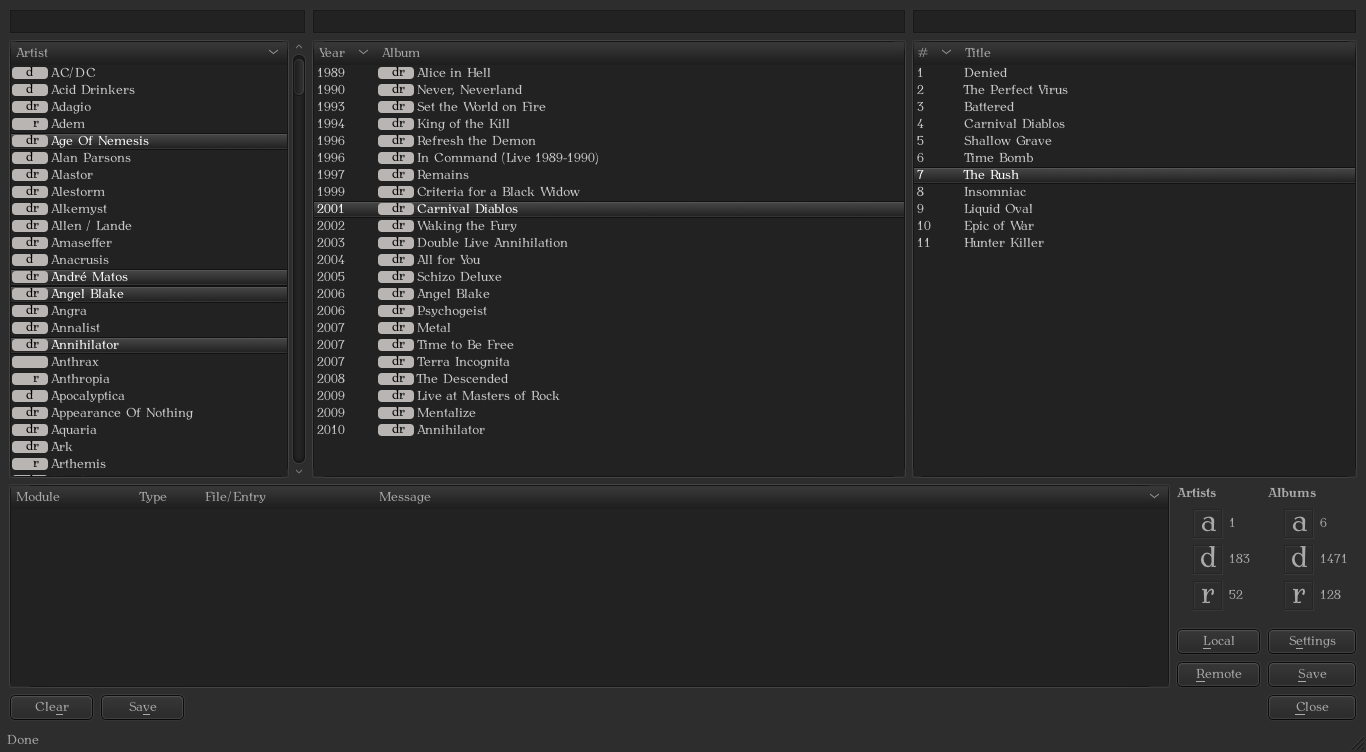Image resolution: width=1366 pixels, height=752 pixels.
Task: Sort by Title column header
Action: tap(978, 52)
